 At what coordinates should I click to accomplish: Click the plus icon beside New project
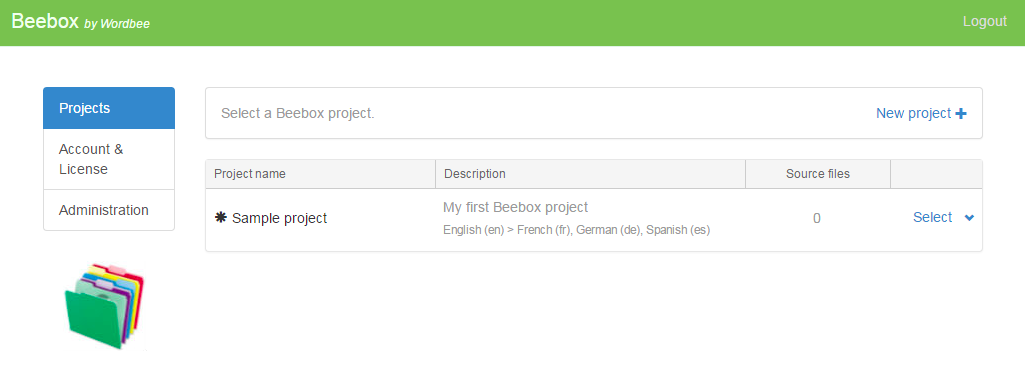(x=961, y=114)
